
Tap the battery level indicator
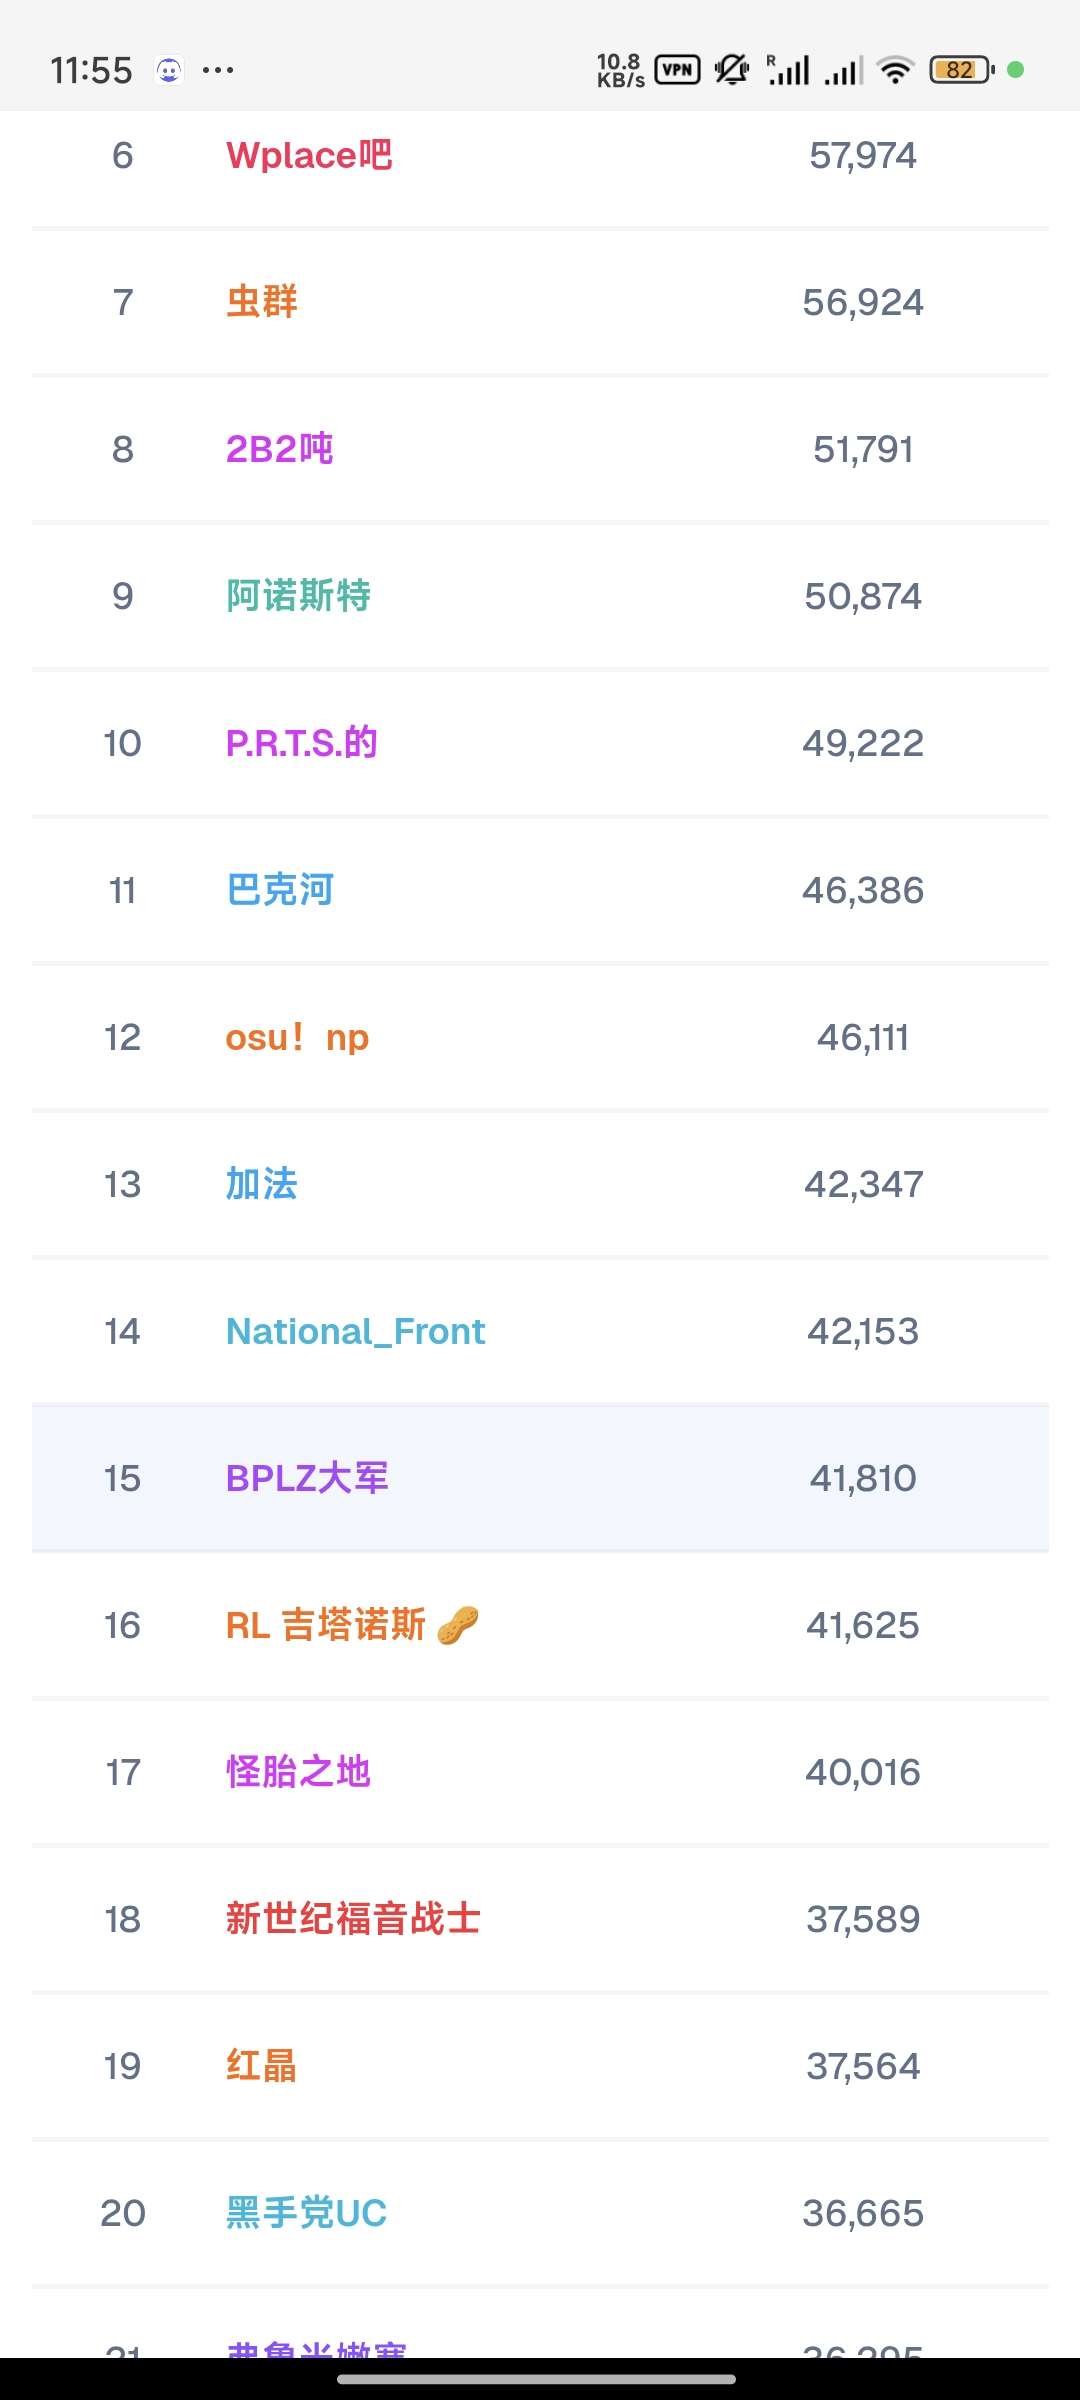point(960,70)
